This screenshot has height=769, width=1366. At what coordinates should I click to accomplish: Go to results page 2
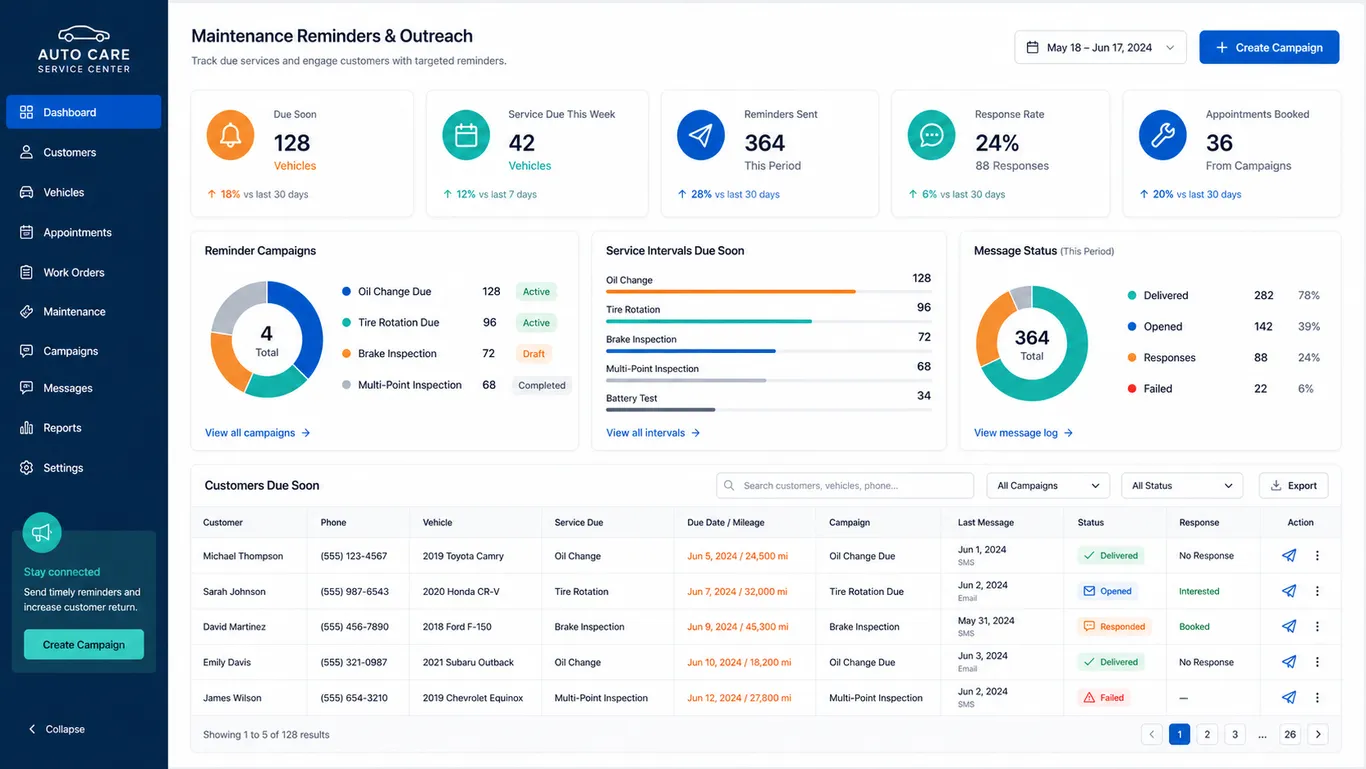[1207, 735]
